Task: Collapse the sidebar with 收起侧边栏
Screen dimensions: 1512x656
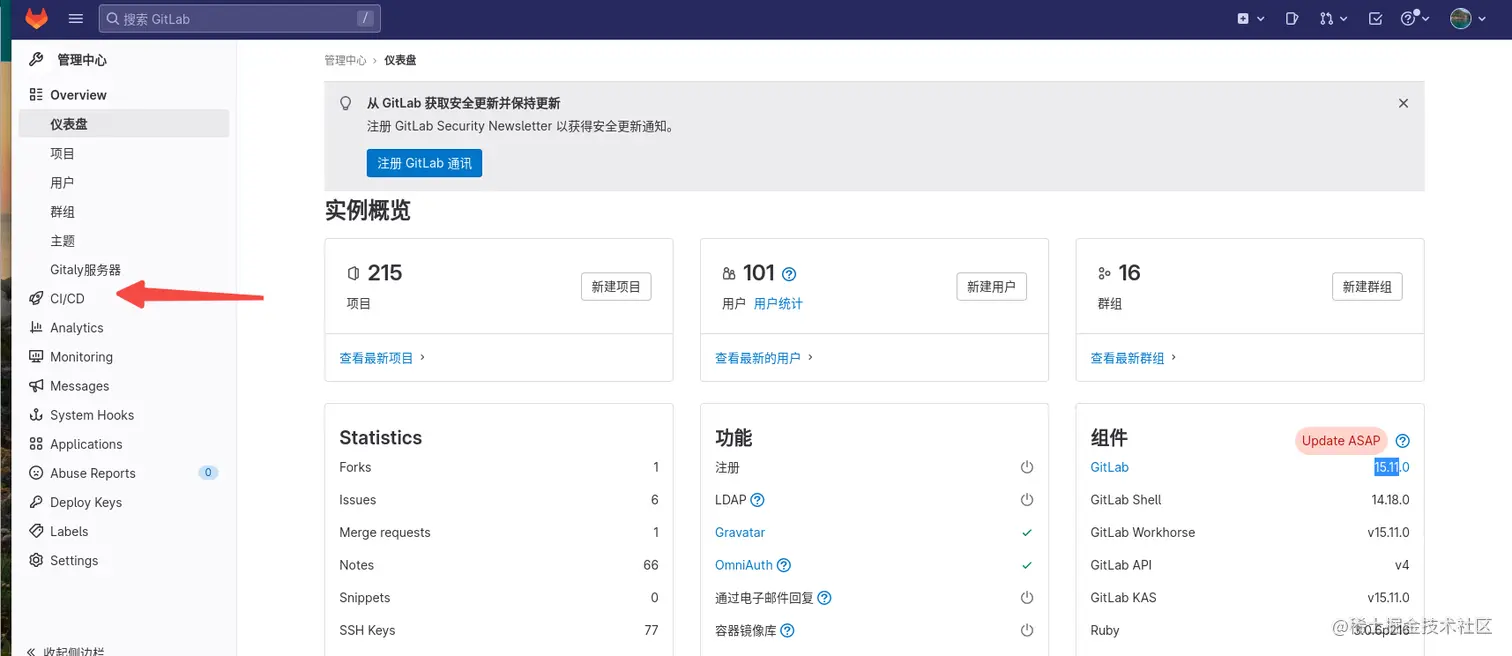Action: click(66, 650)
